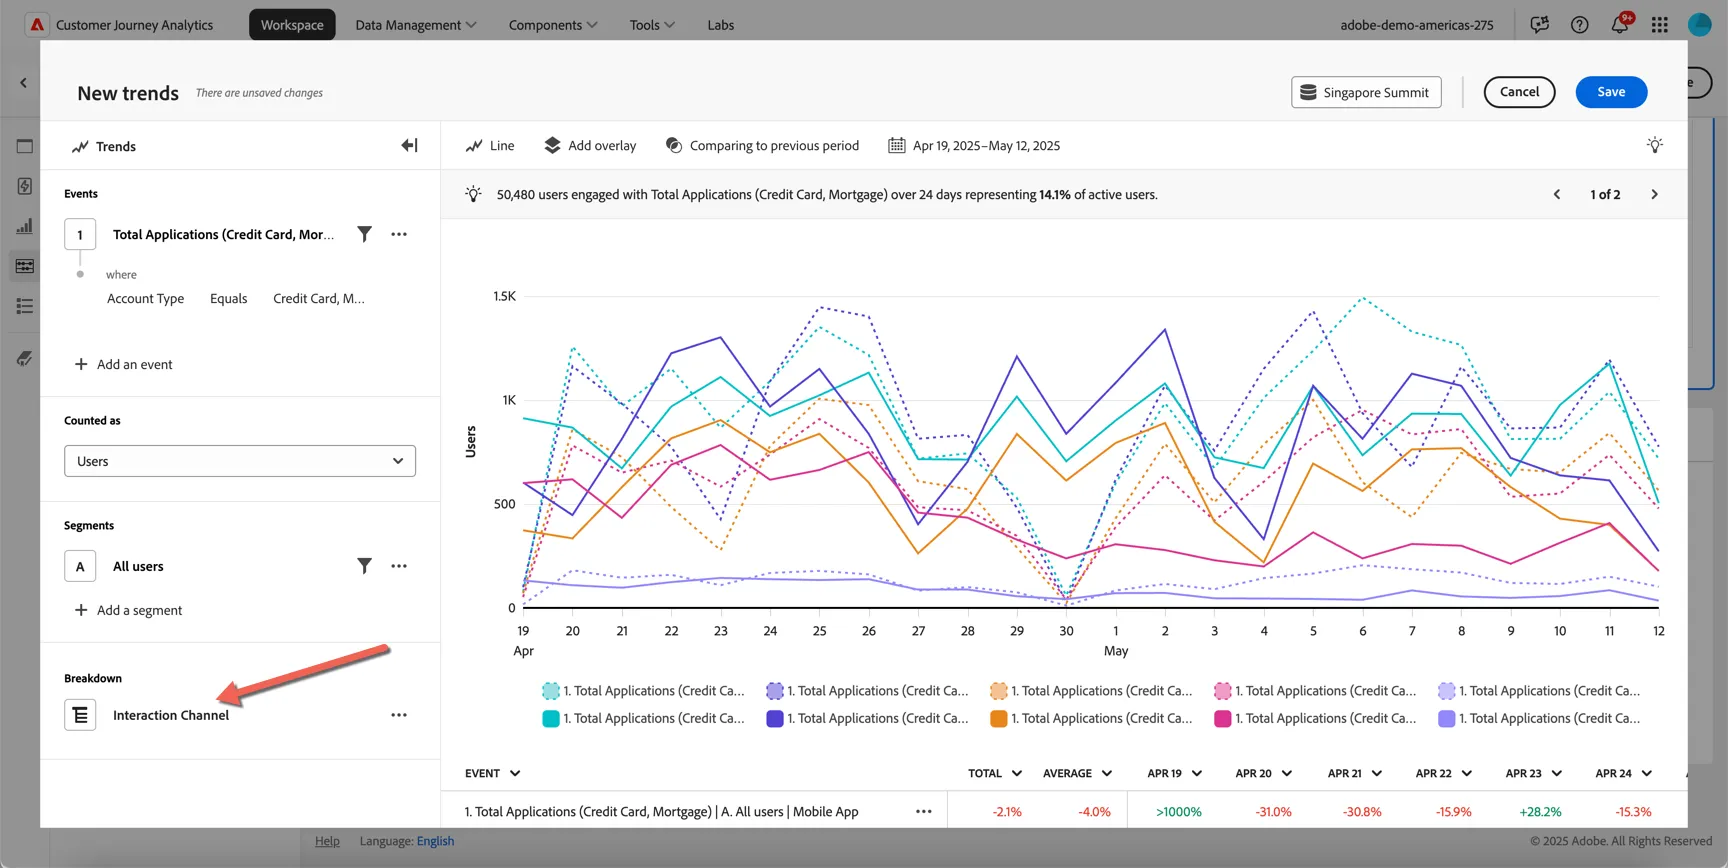Click the Interaction Channel breakdown icon

pos(80,715)
